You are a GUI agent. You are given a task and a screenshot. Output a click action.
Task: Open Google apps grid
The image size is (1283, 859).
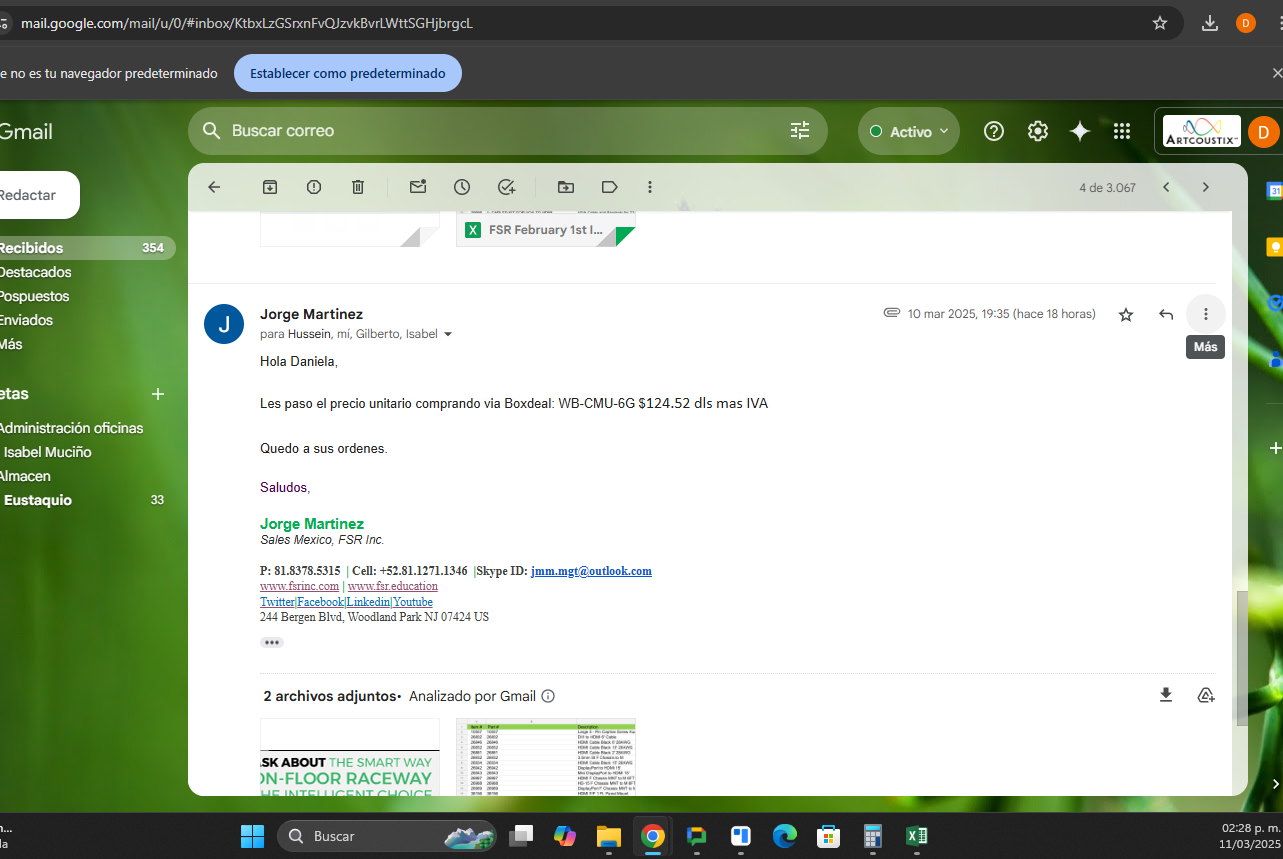point(1122,131)
